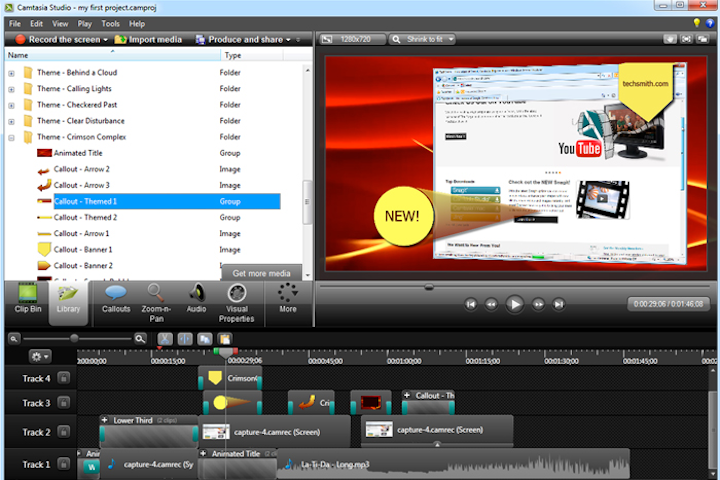Click the preview playback scrubber handle
The image size is (720, 480).
[429, 287]
